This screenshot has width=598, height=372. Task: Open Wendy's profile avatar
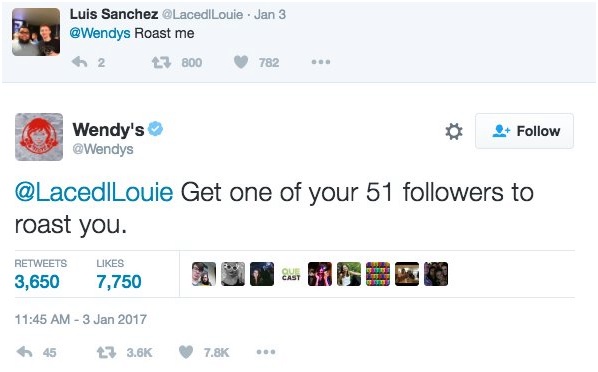click(x=39, y=137)
